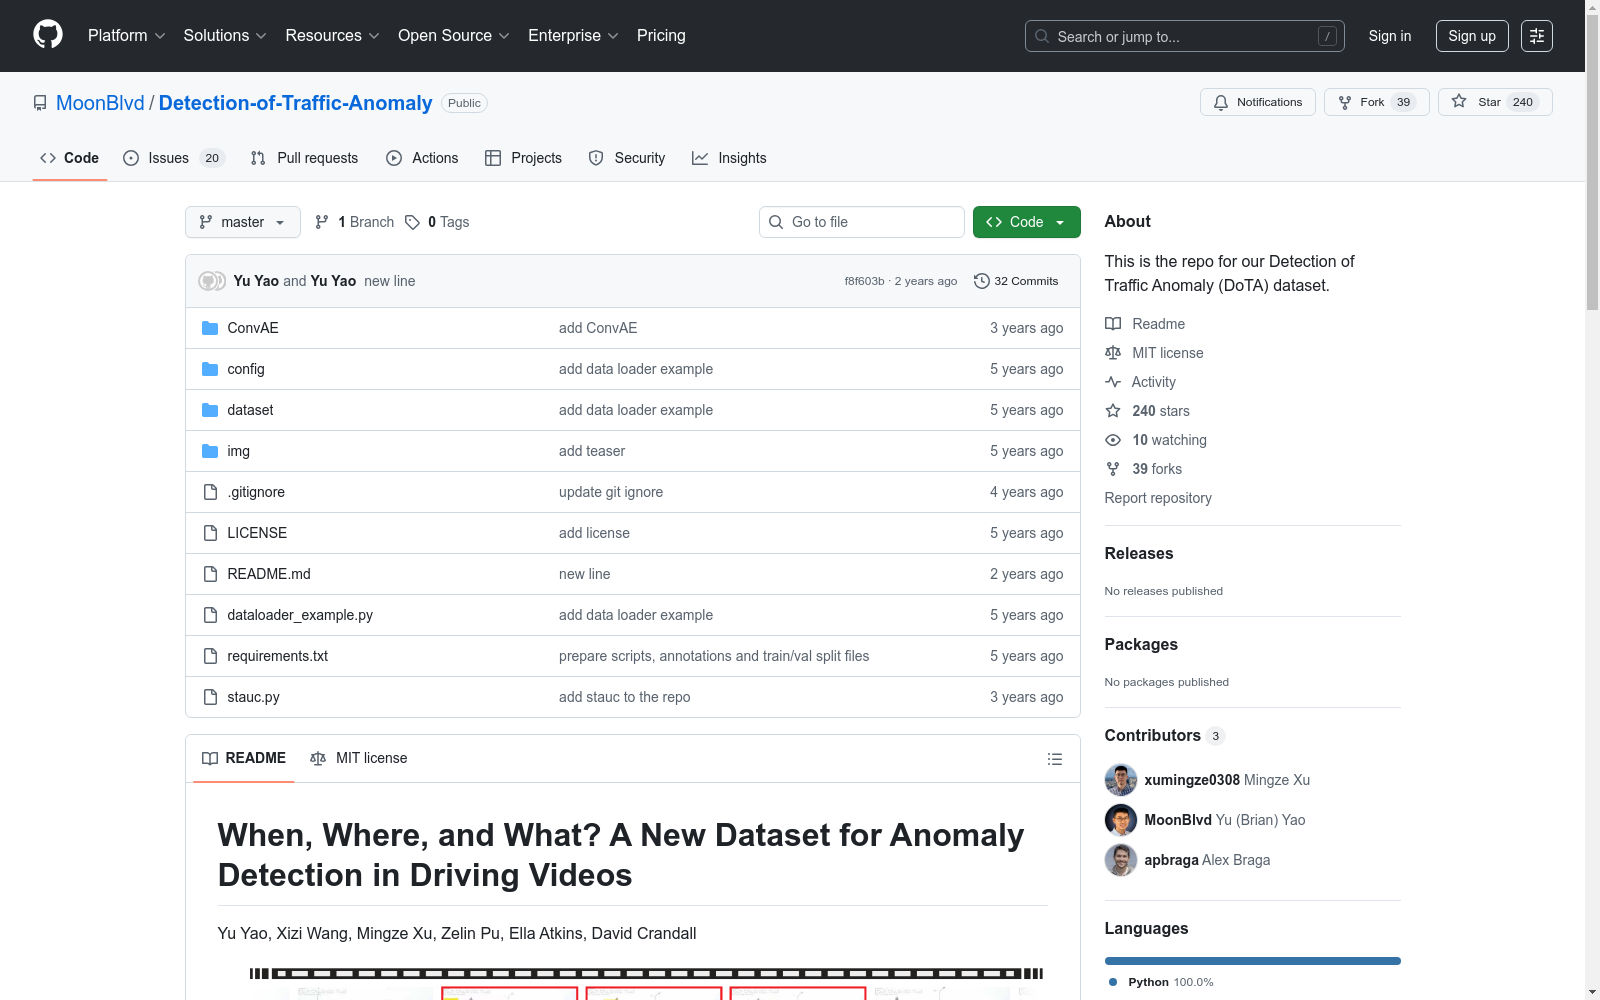1600x1000 pixels.
Task: Click the commit history clock icon
Action: [982, 281]
